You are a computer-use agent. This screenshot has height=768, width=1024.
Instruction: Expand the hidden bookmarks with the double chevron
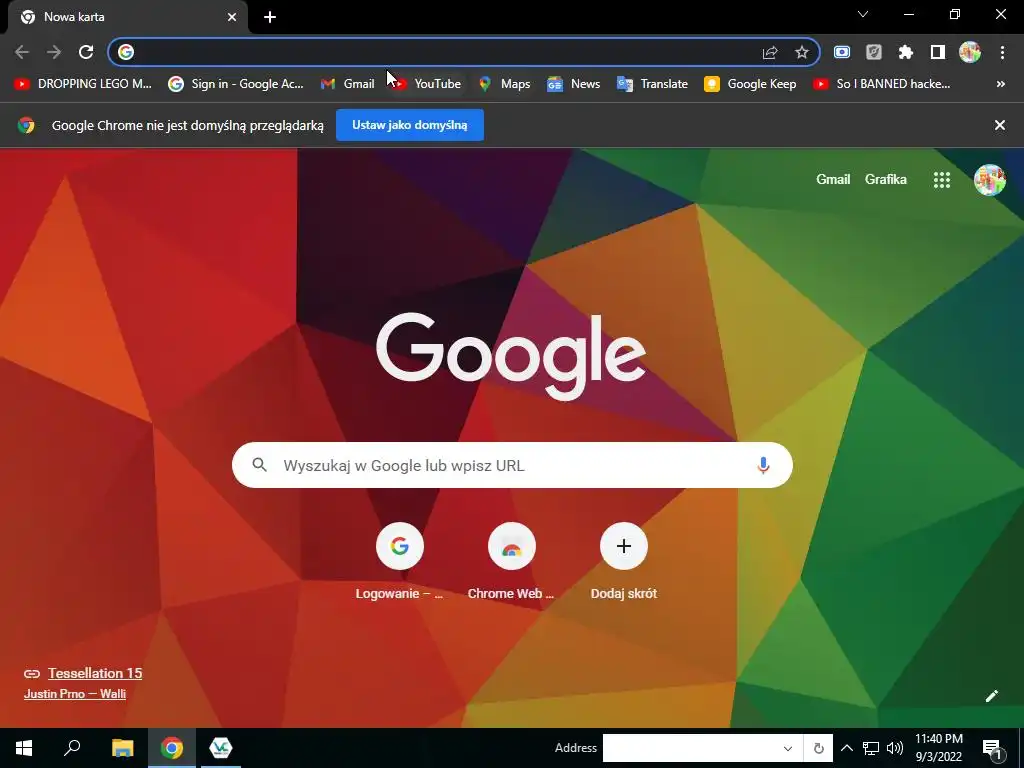coord(1000,84)
